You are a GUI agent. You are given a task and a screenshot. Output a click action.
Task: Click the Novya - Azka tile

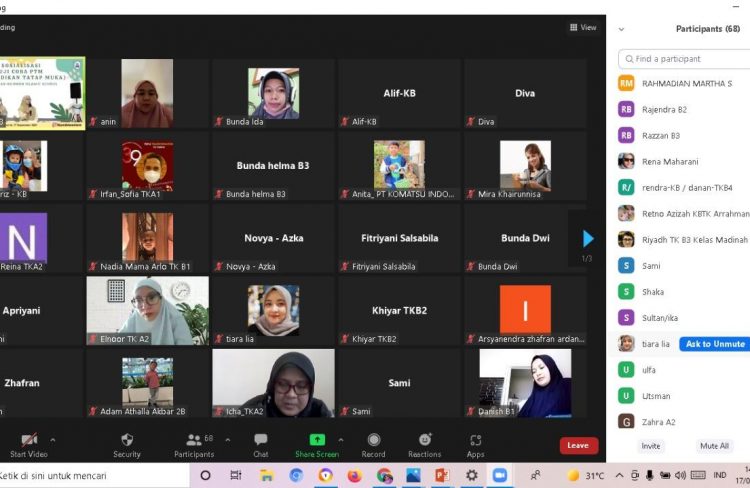pos(274,238)
